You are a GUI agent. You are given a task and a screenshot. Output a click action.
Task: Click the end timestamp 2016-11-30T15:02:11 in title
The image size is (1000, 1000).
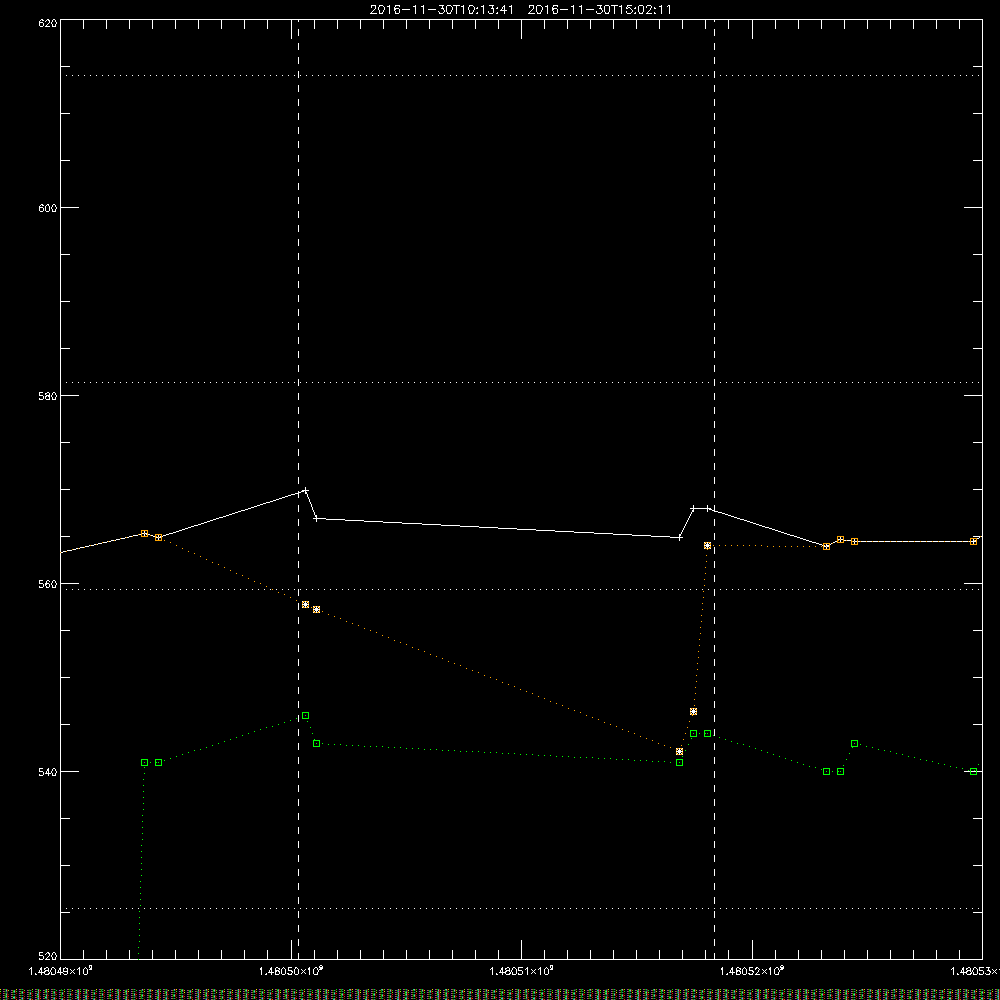pyautogui.click(x=599, y=10)
